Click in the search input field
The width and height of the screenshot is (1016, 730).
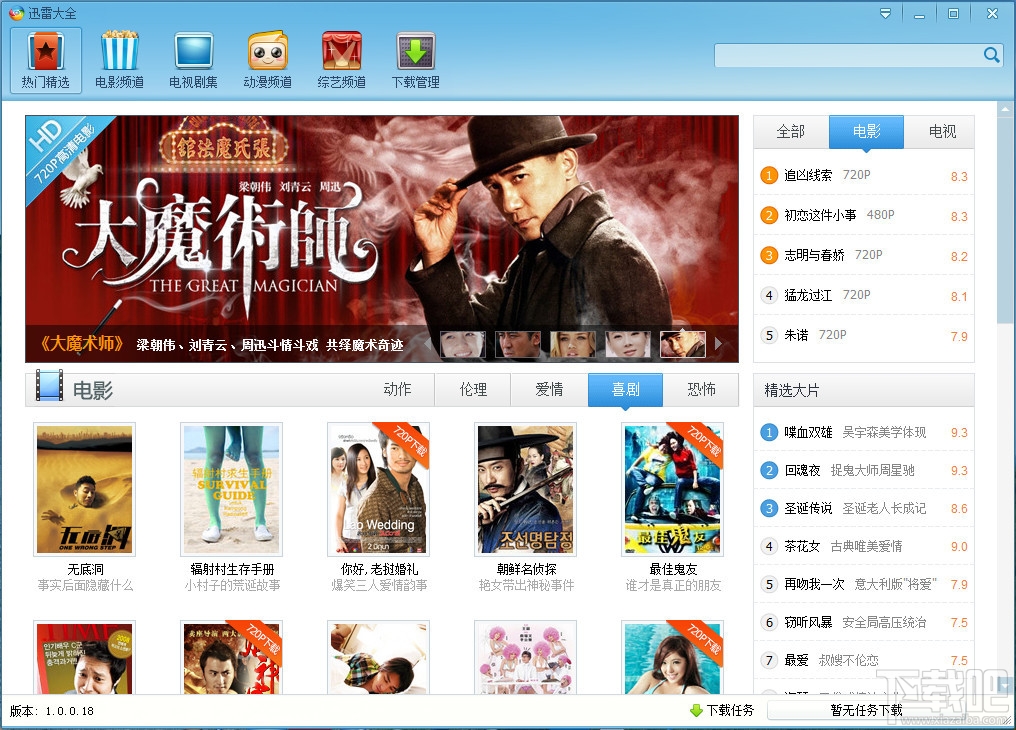[849, 55]
